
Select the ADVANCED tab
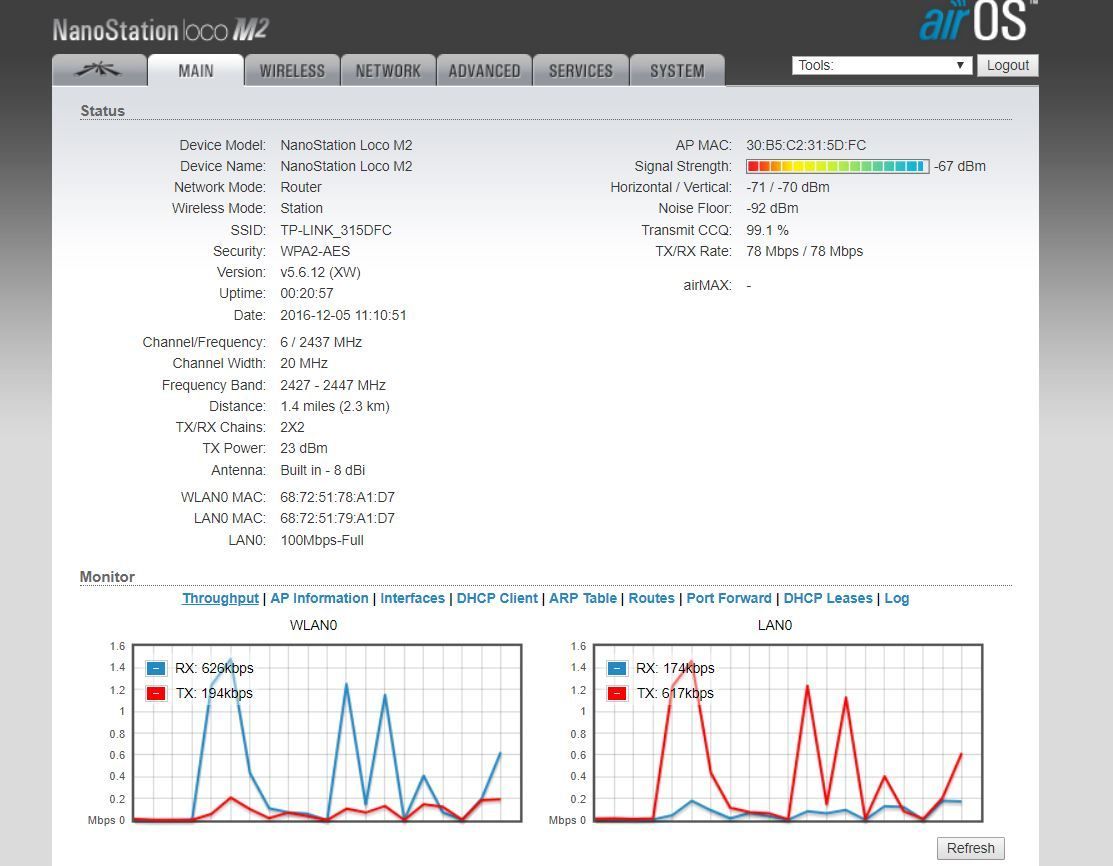click(x=484, y=70)
